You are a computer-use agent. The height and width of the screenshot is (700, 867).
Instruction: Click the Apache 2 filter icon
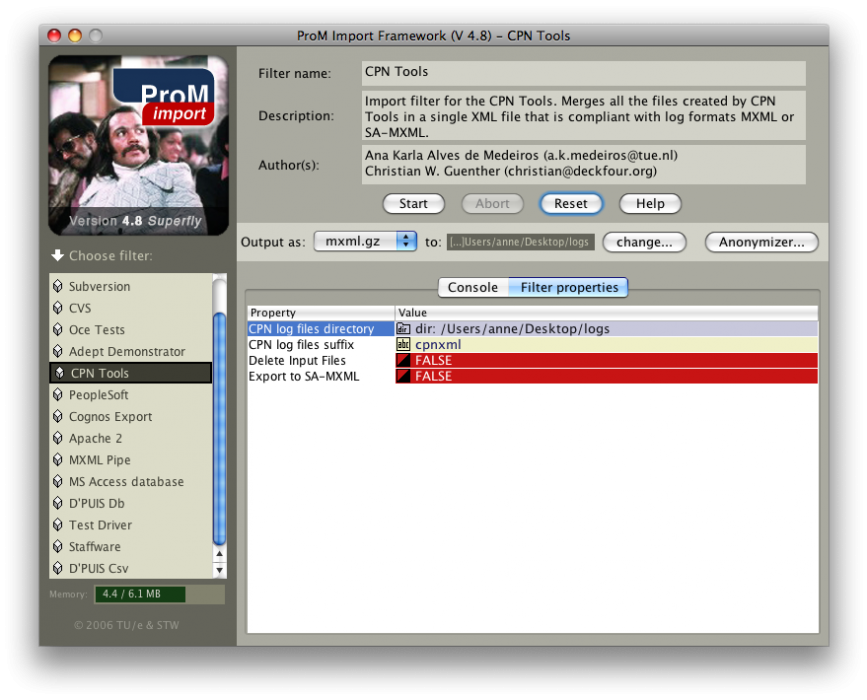(x=57, y=438)
